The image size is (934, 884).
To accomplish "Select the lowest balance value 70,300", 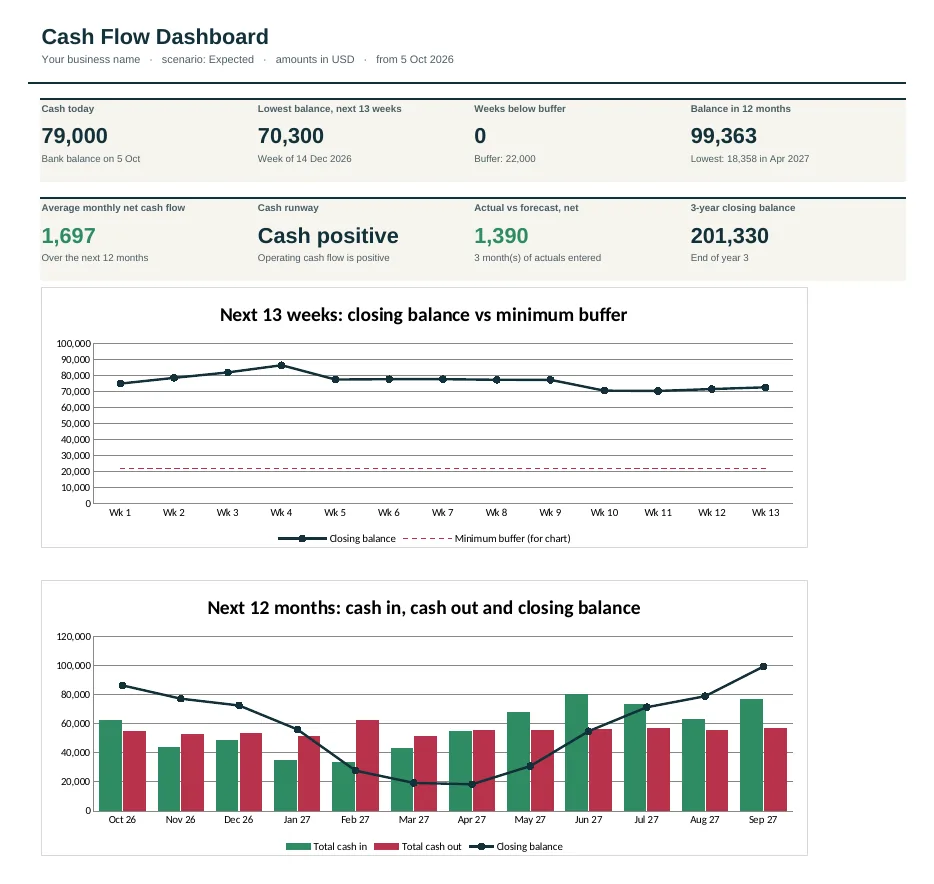I will 291,136.
